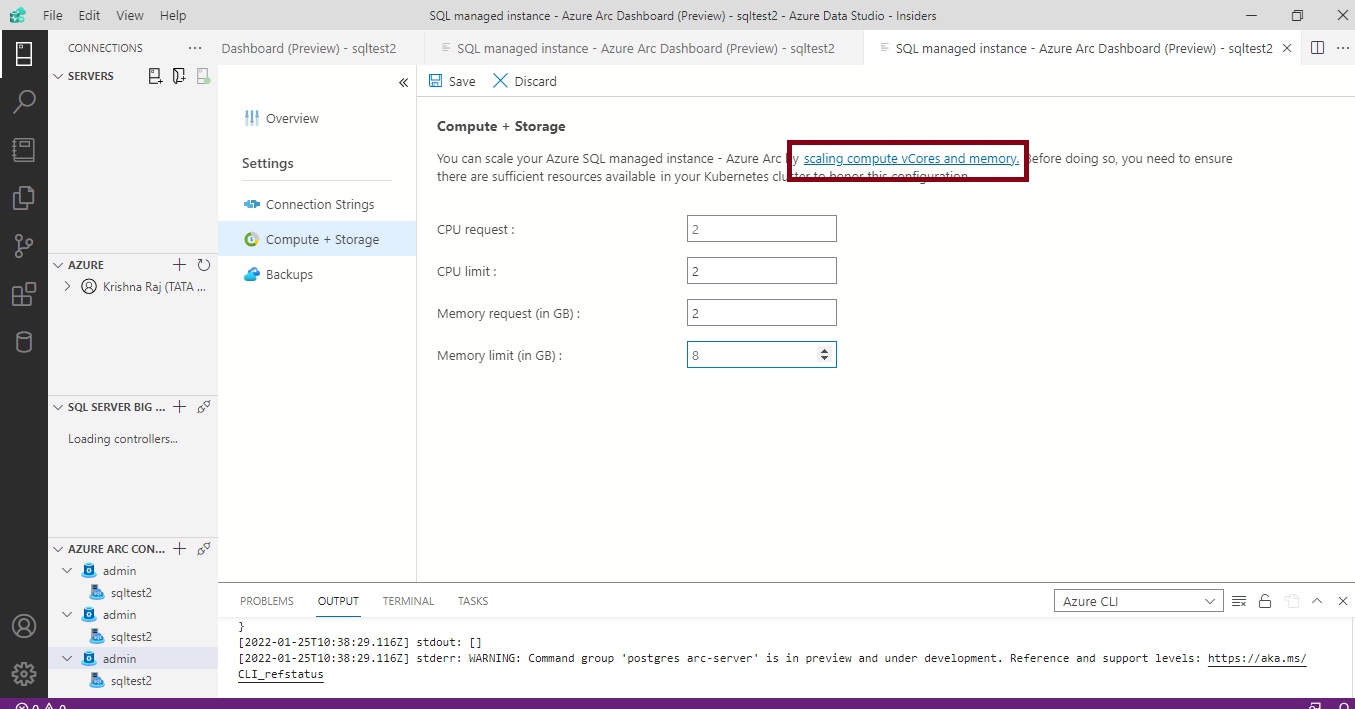Viewport: 1355px width, 709px height.
Task: Click inside the CPU request field
Action: tap(761, 228)
